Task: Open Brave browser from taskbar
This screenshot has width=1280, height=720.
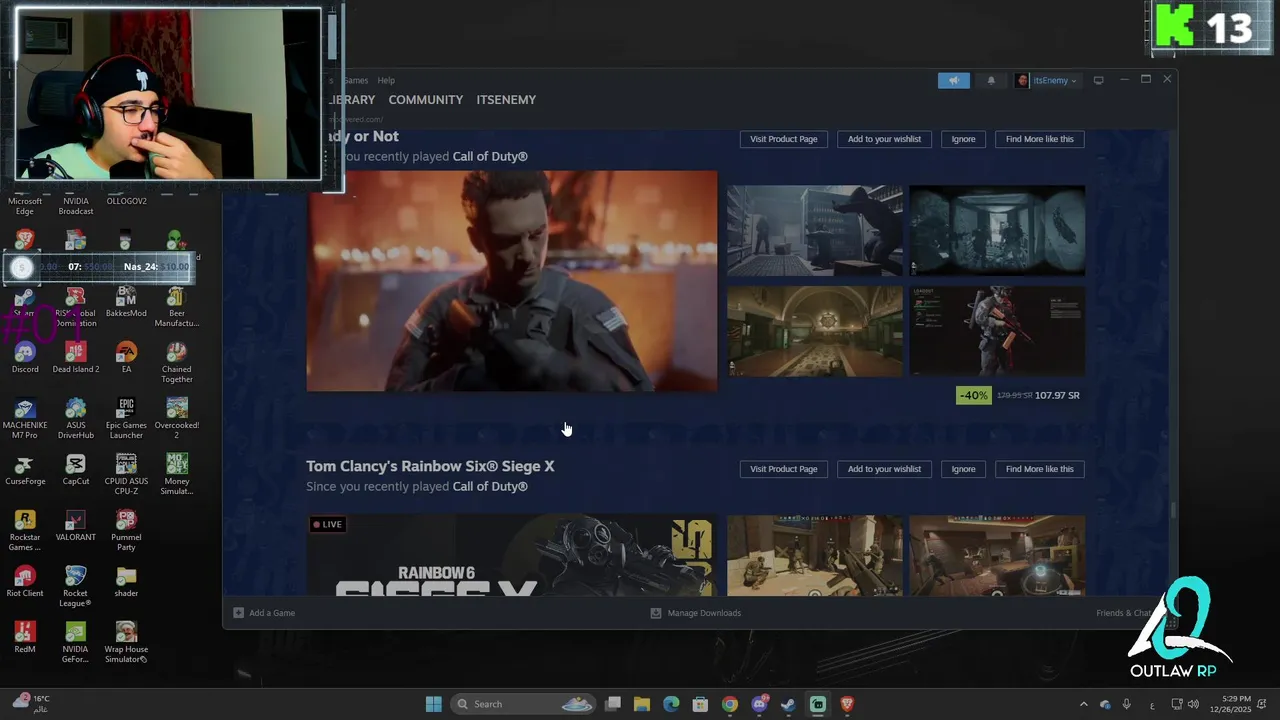Action: click(x=847, y=704)
